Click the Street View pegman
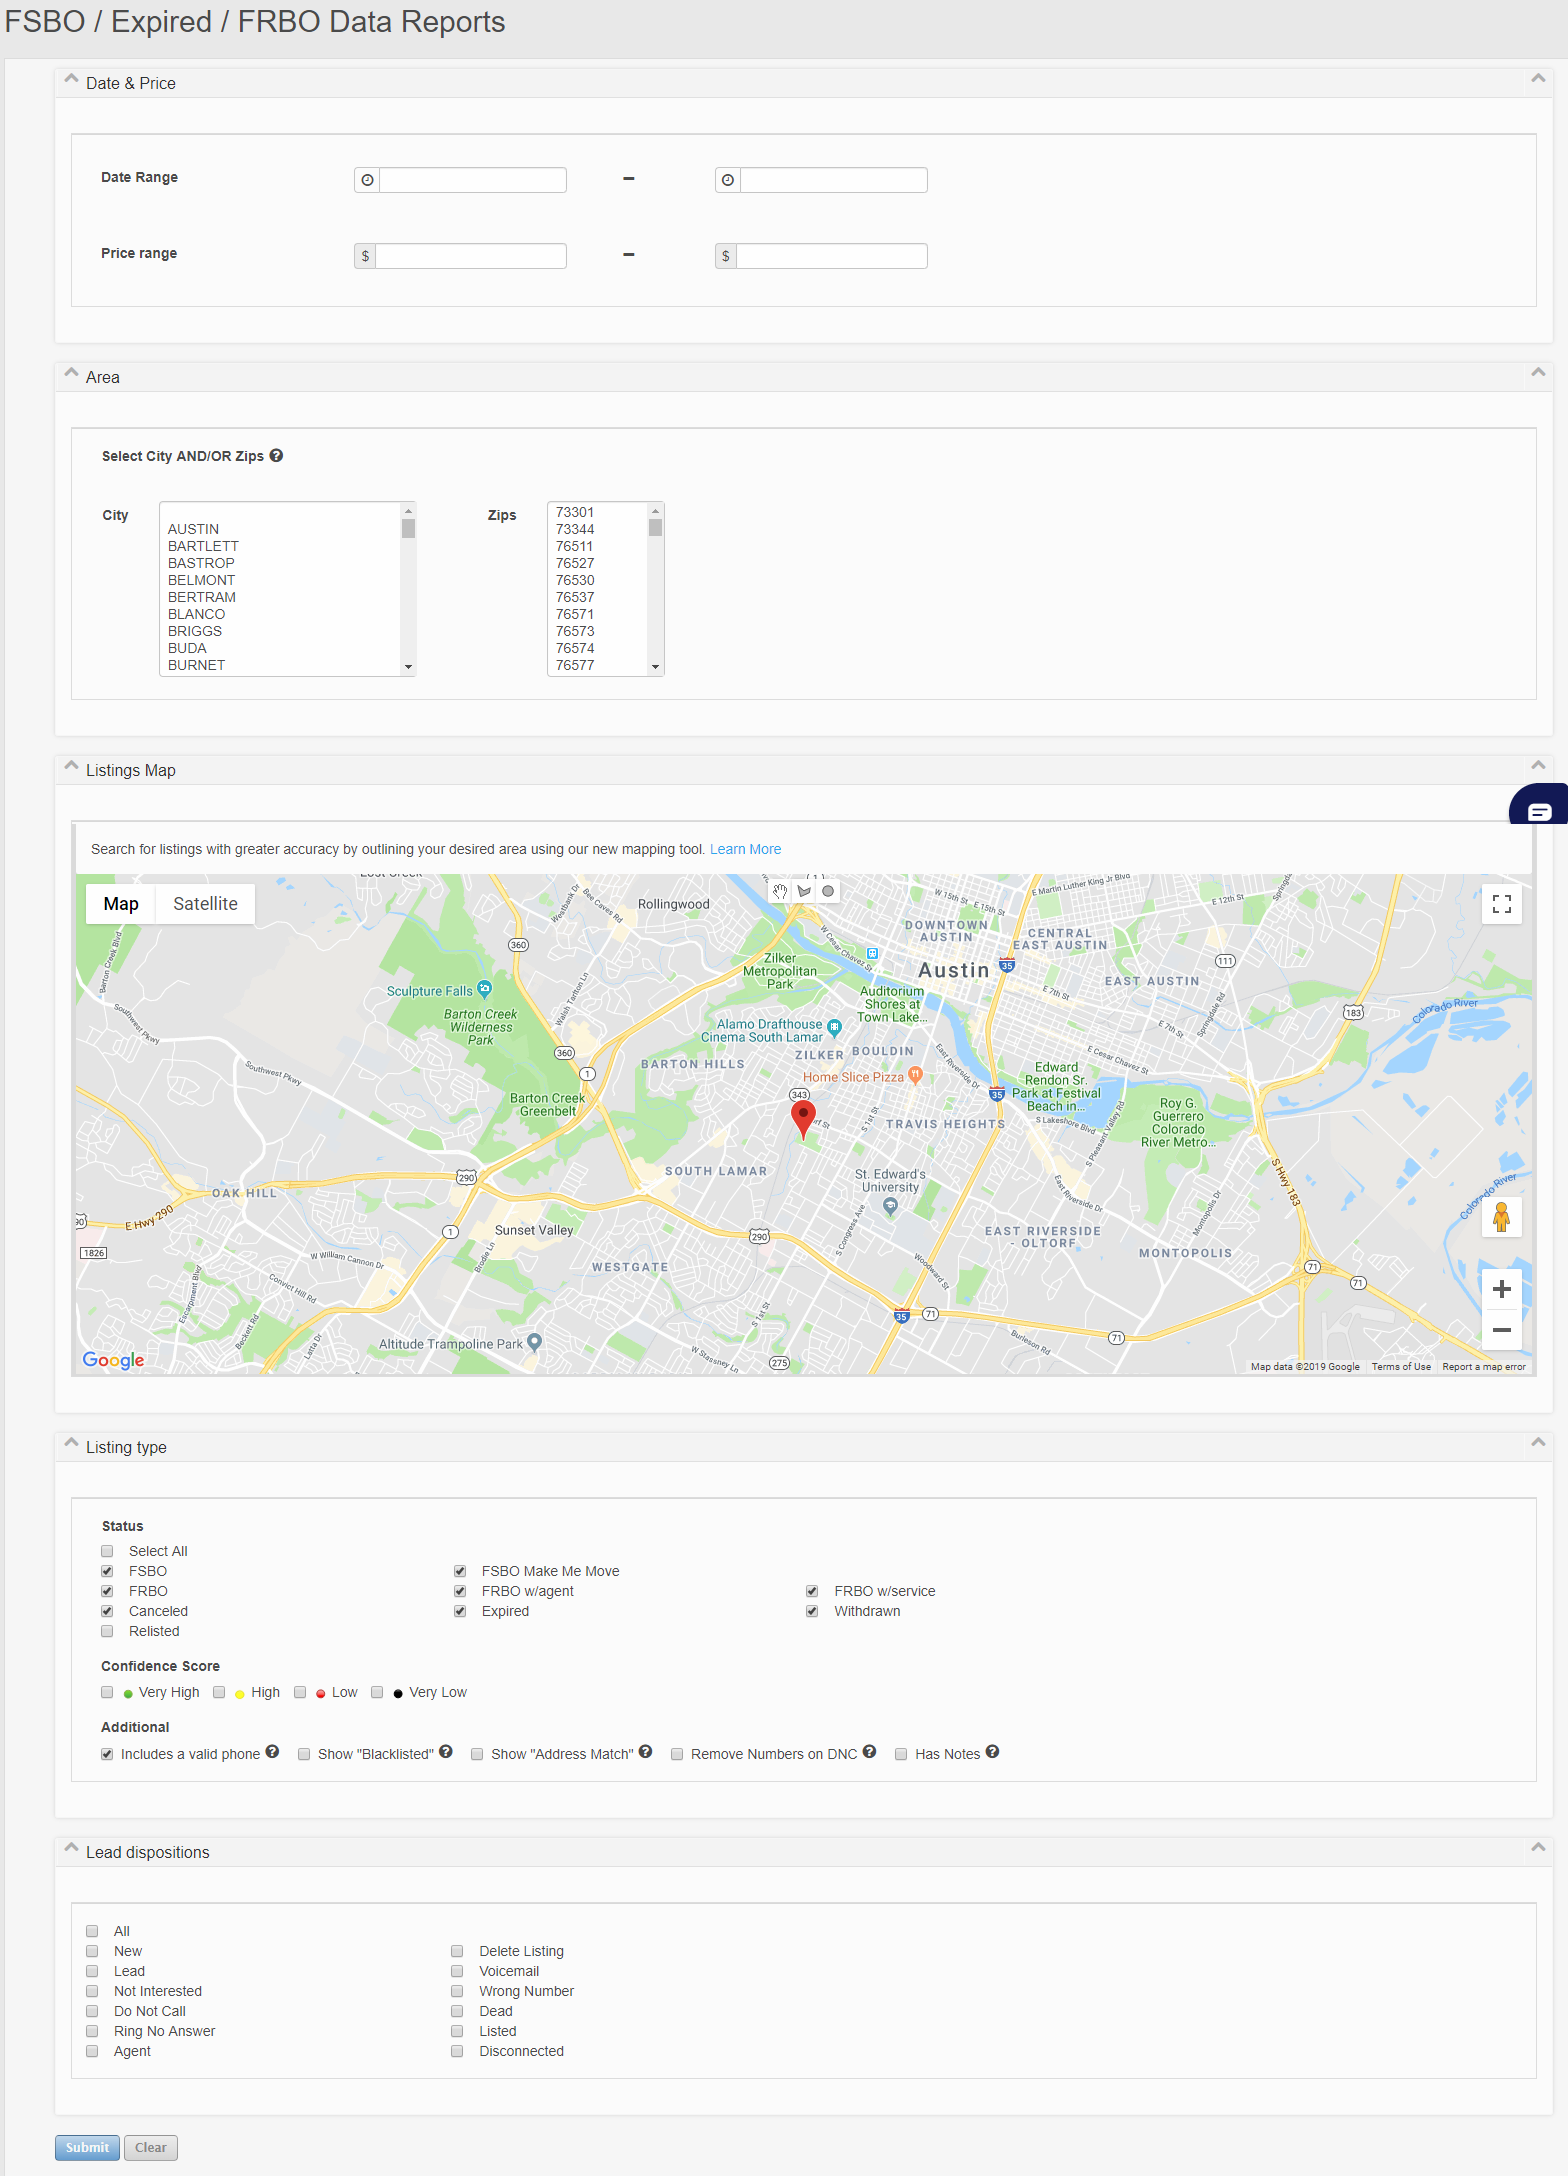 pos(1501,1217)
